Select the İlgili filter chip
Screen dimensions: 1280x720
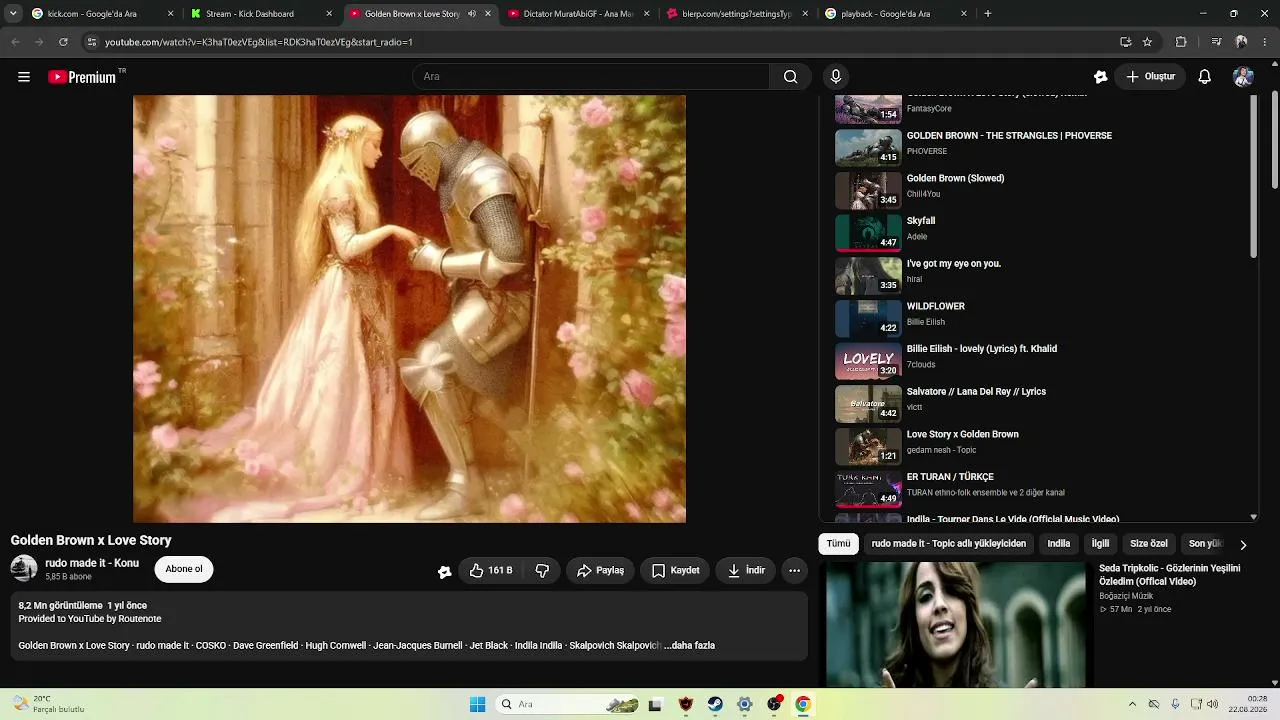click(1100, 544)
